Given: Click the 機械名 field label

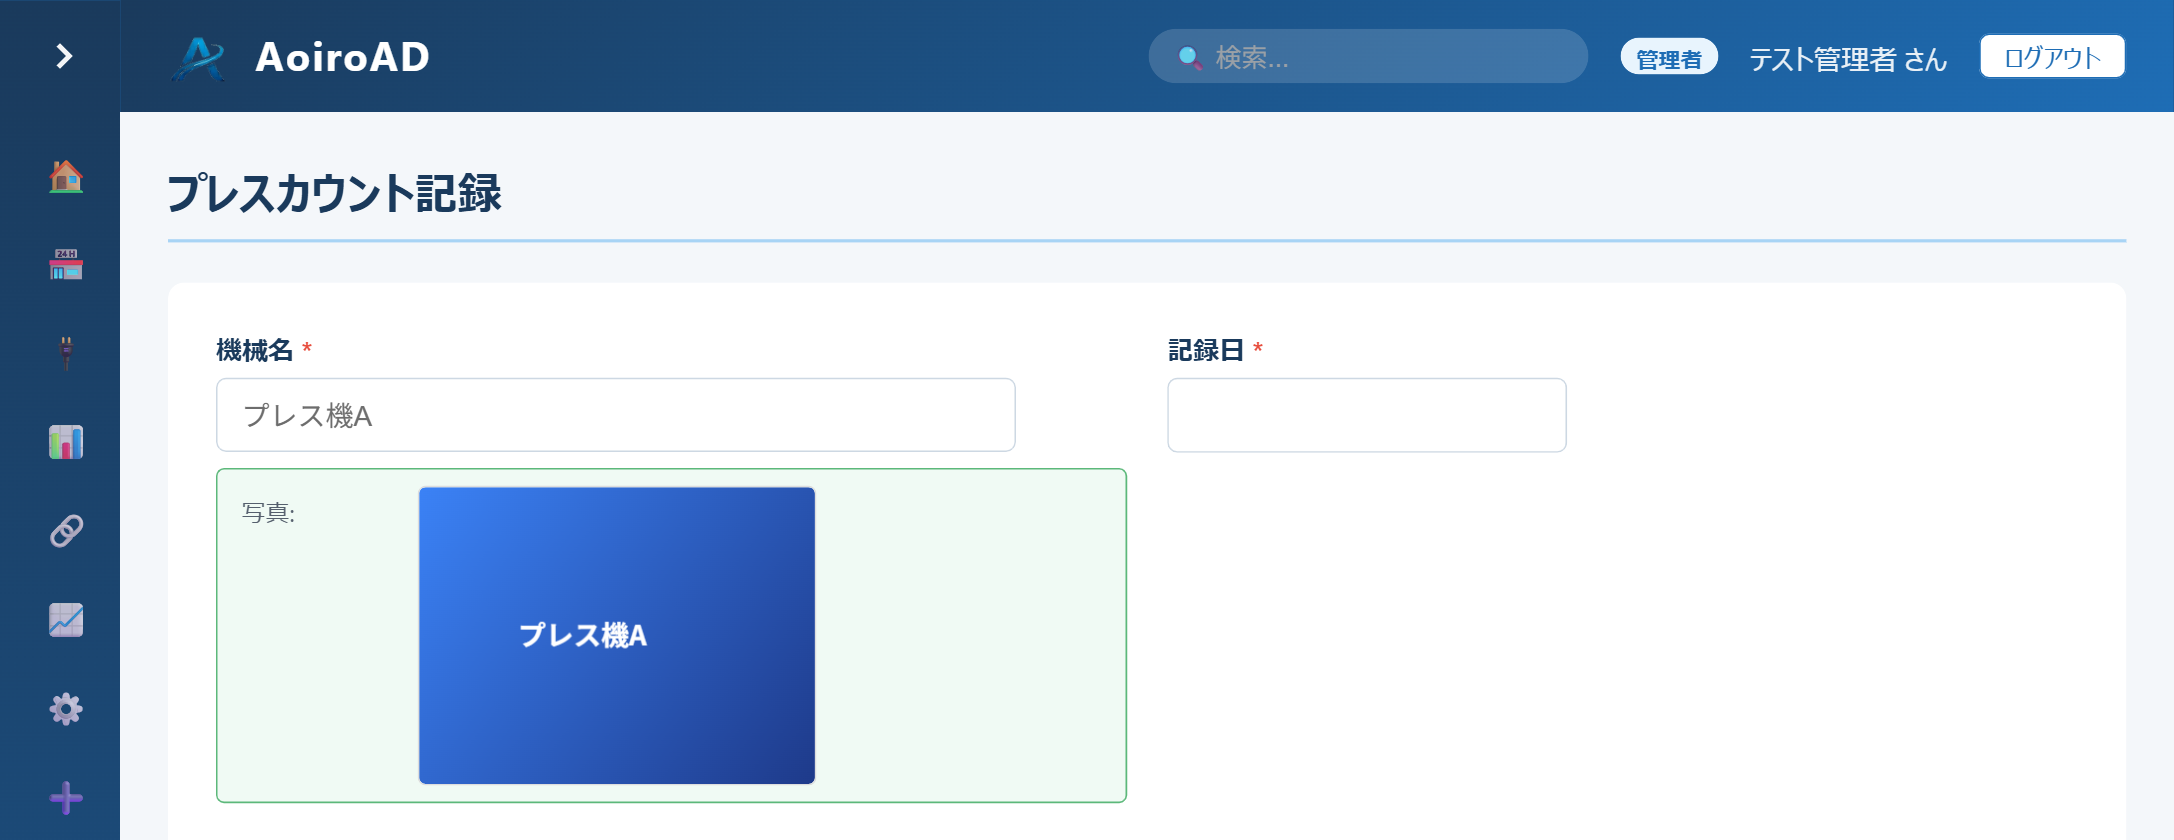Looking at the screenshot, I should [255, 350].
